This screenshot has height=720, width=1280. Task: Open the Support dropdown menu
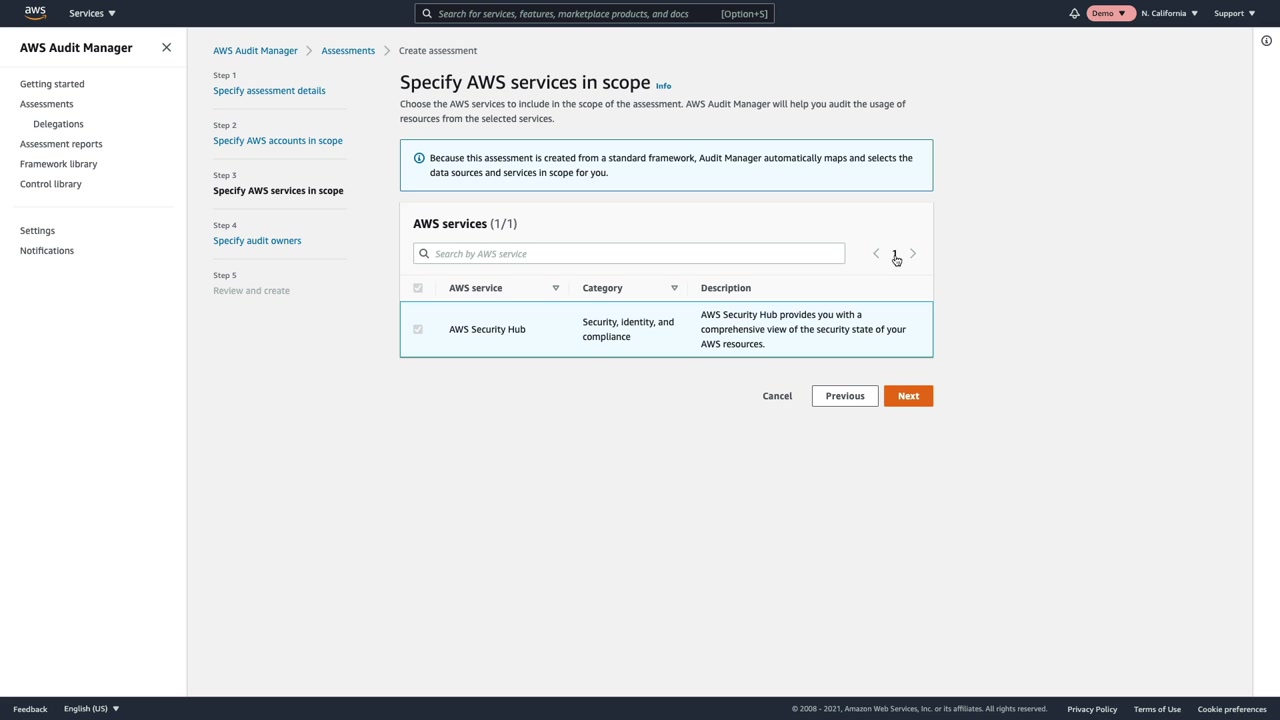coord(1234,13)
